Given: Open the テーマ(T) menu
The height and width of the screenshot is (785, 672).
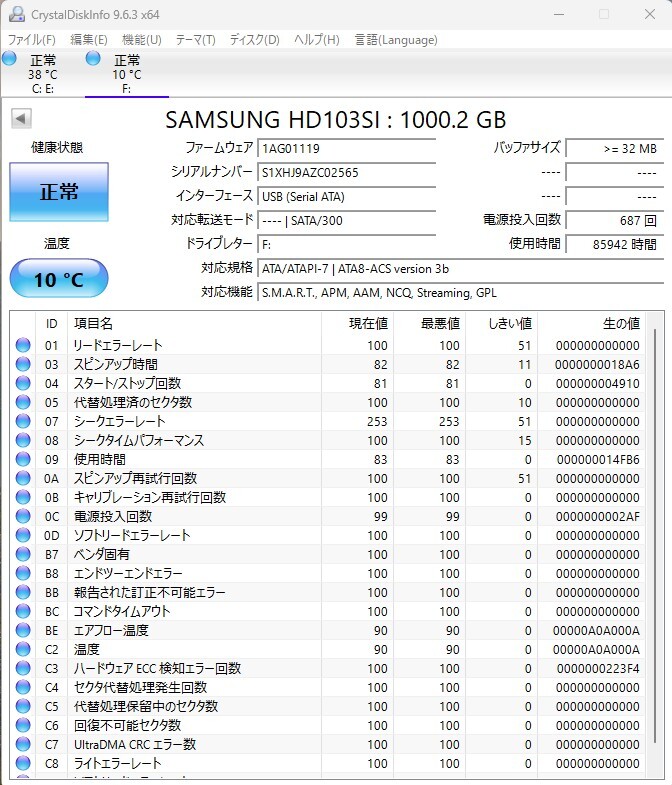Looking at the screenshot, I should click(x=195, y=40).
